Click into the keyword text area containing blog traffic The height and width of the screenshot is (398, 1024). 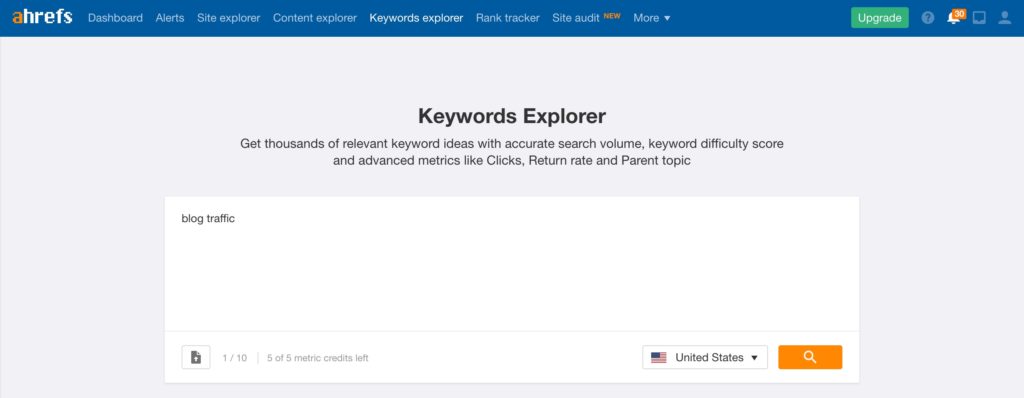pyautogui.click(x=511, y=264)
